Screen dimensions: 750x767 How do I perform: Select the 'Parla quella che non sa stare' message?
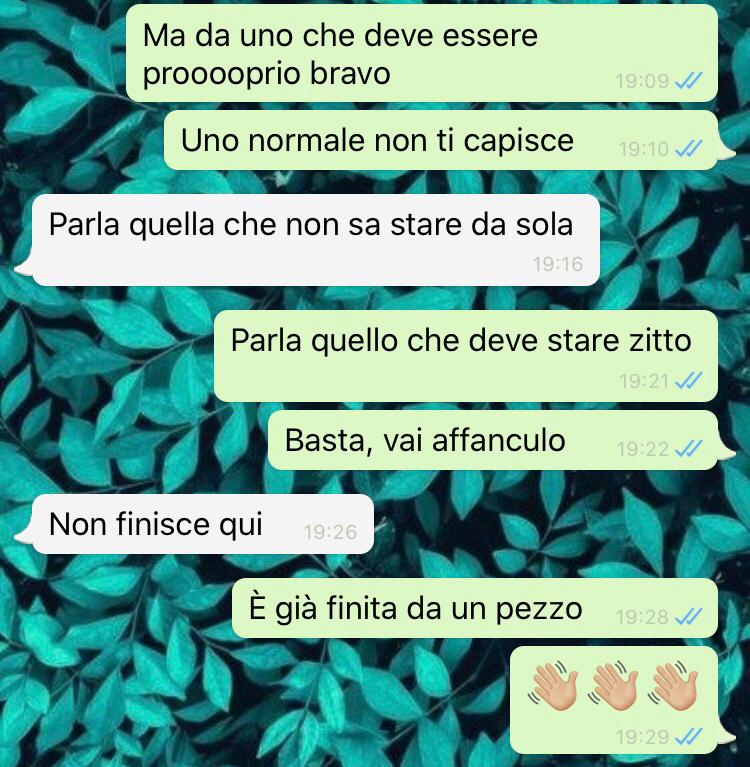pyautogui.click(x=316, y=240)
